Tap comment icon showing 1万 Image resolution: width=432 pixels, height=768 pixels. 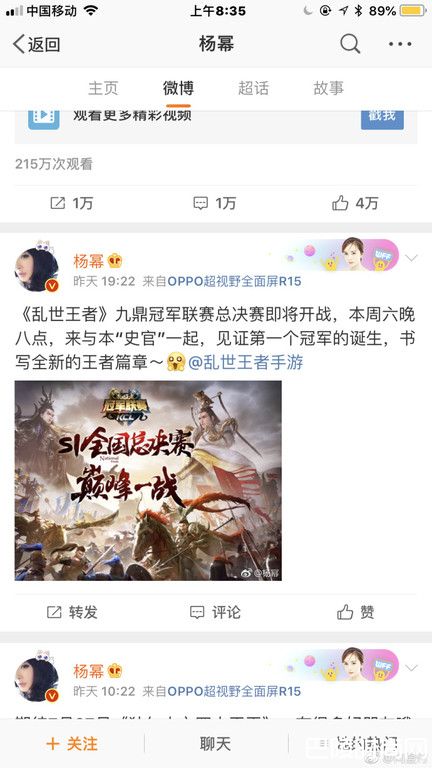215,203
